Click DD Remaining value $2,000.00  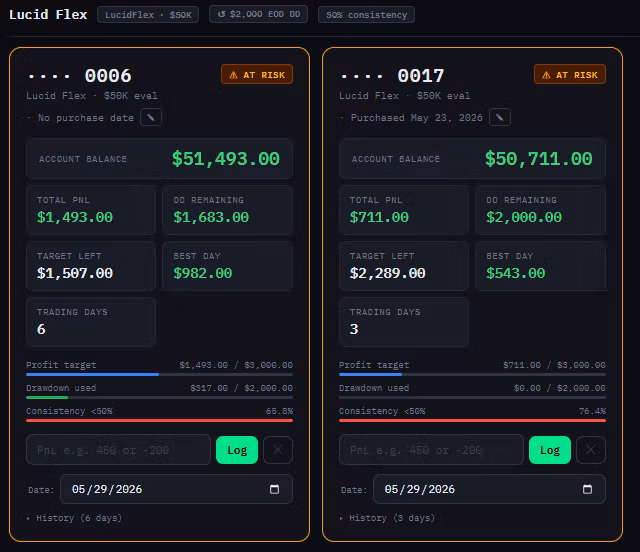coord(524,217)
